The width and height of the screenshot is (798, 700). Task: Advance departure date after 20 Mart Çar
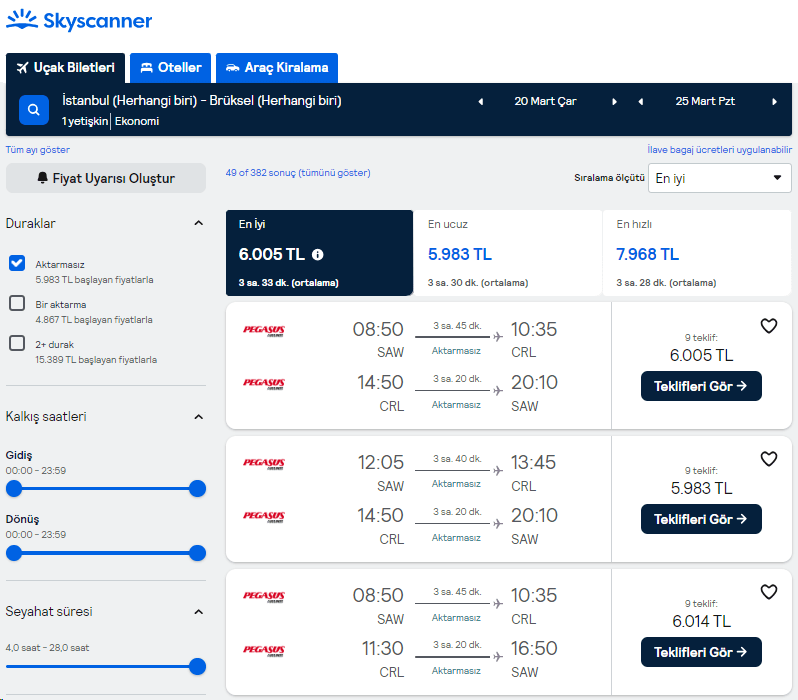click(x=614, y=101)
